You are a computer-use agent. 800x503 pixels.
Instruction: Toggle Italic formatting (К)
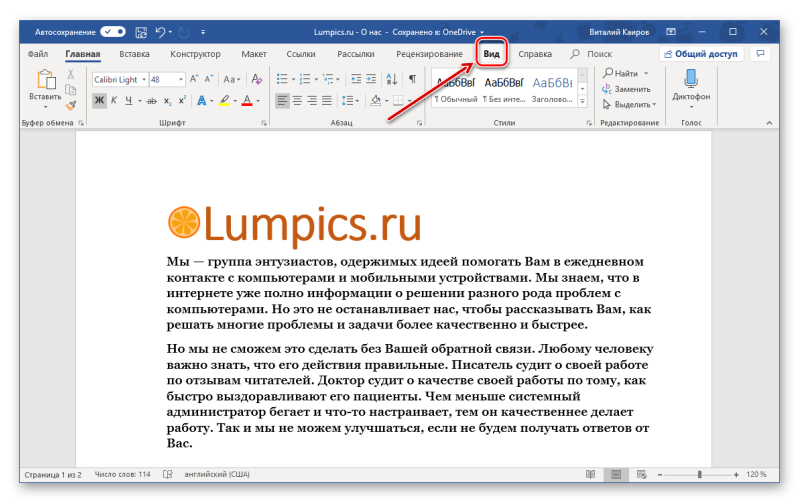pos(114,100)
